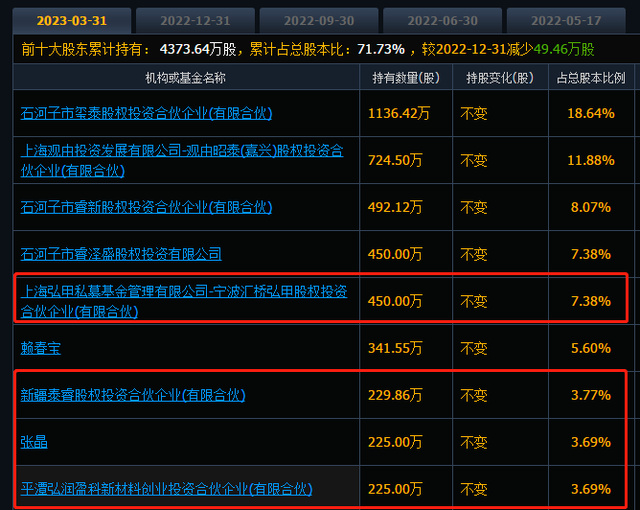Screen dimensions: 640x510
Task: Open 上海观由投资发展有限公司 shareholder link
Action: tap(182, 160)
